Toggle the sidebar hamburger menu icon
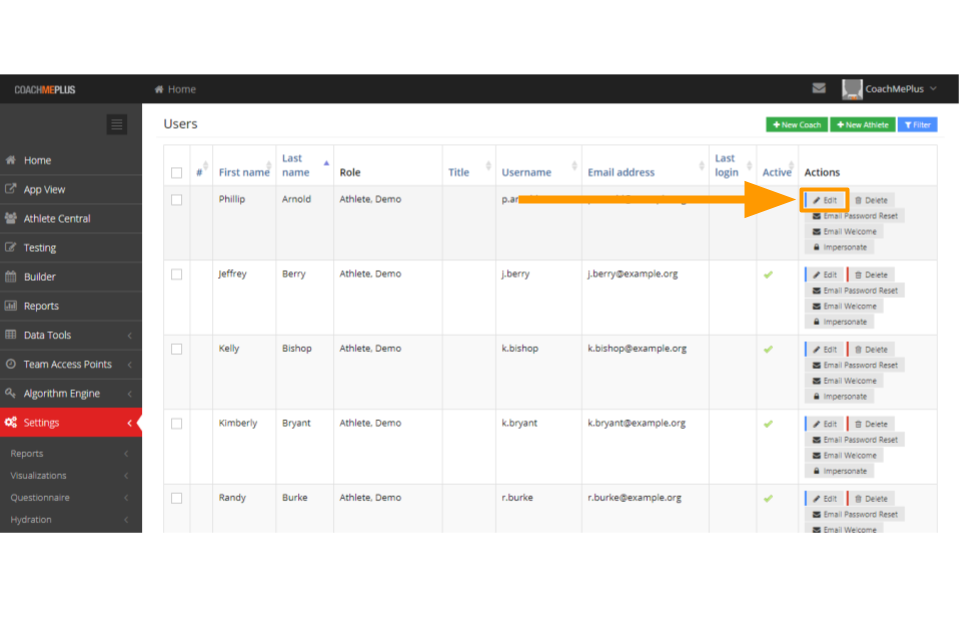This screenshot has width=960, height=620. pyautogui.click(x=116, y=125)
